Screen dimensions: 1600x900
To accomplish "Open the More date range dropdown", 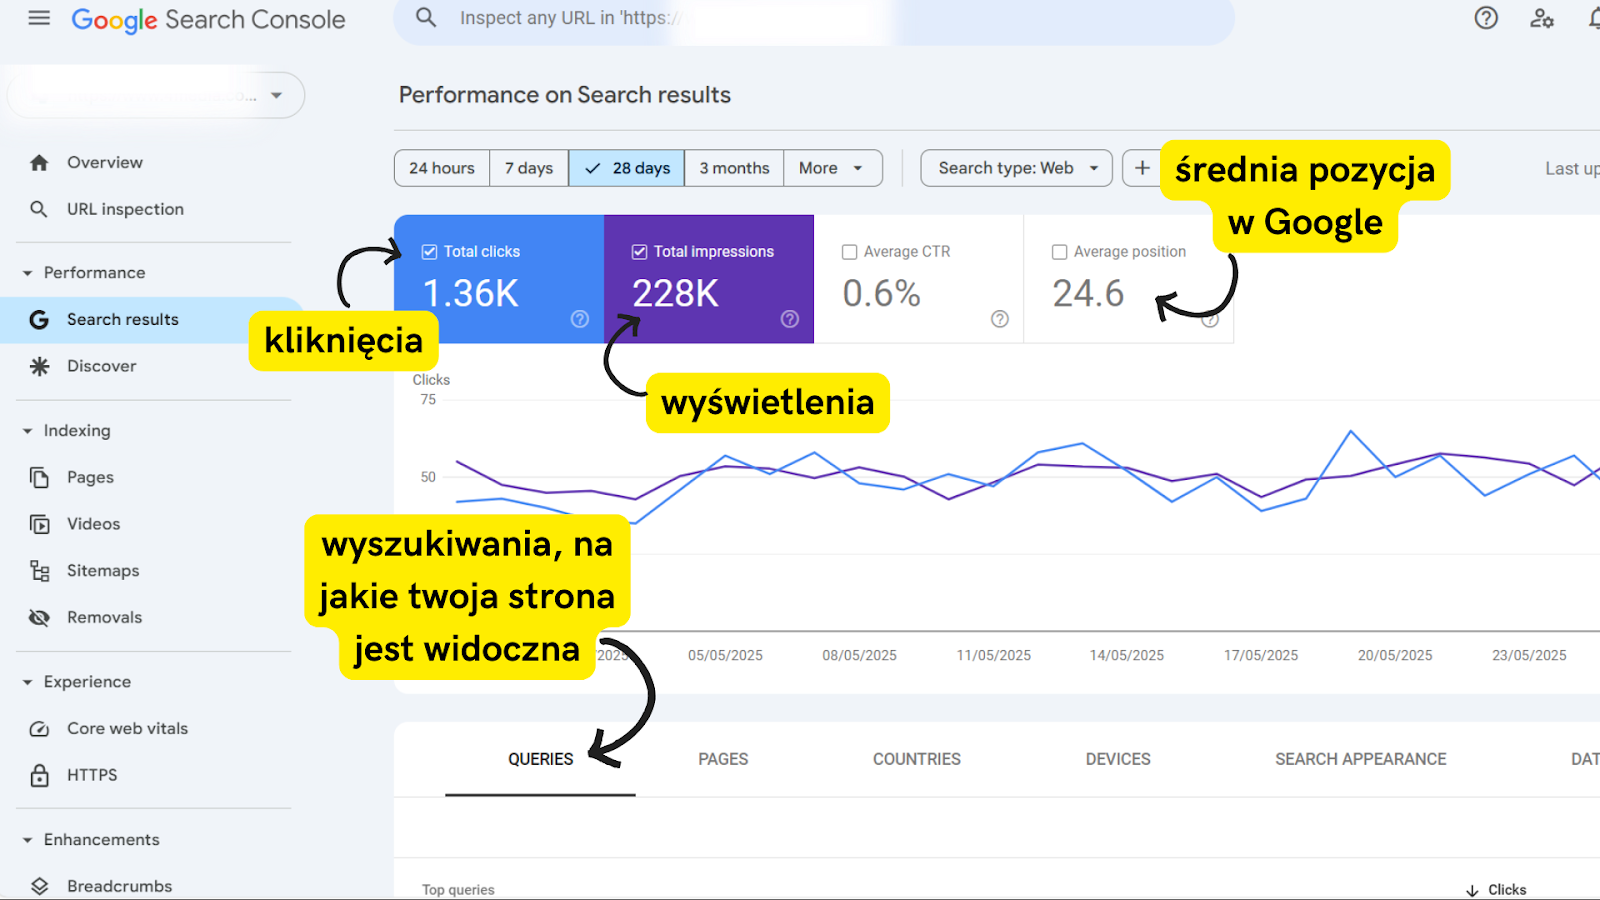I will 832,168.
